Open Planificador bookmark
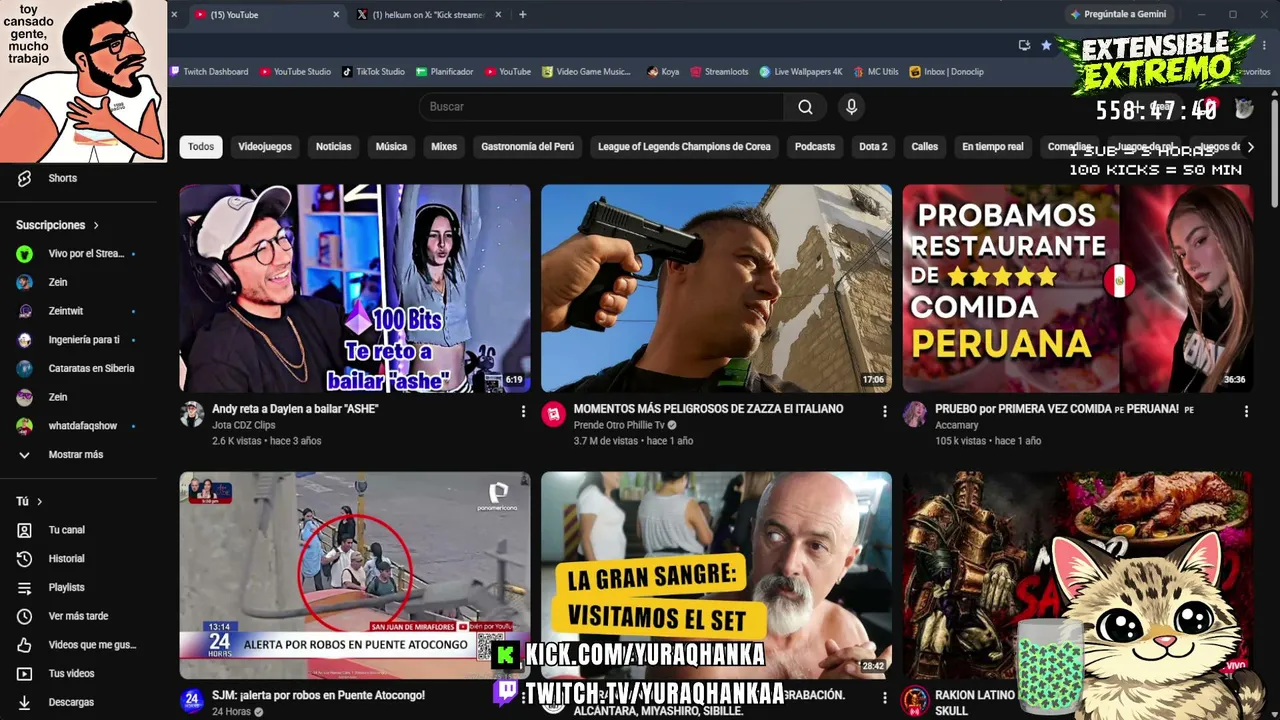The image size is (1280, 720). coord(445,72)
